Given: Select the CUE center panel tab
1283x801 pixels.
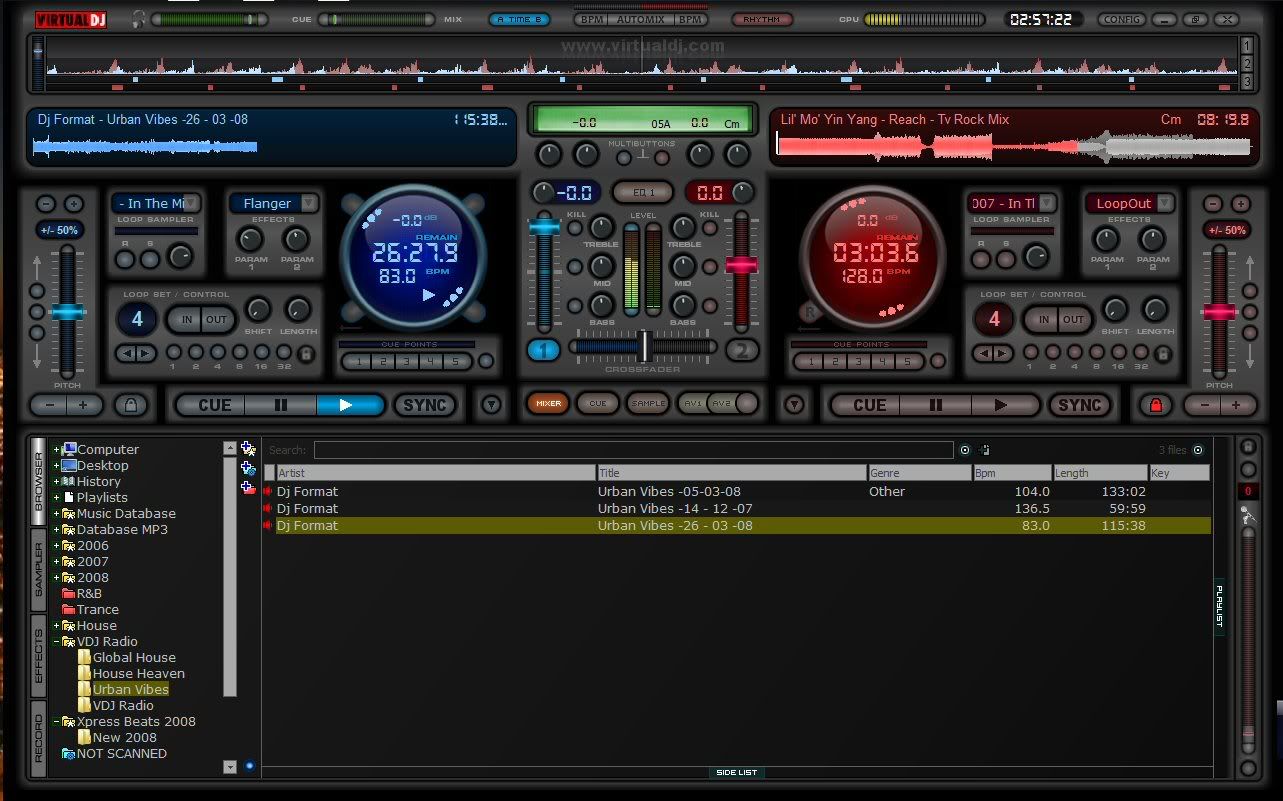Looking at the screenshot, I should tap(598, 404).
